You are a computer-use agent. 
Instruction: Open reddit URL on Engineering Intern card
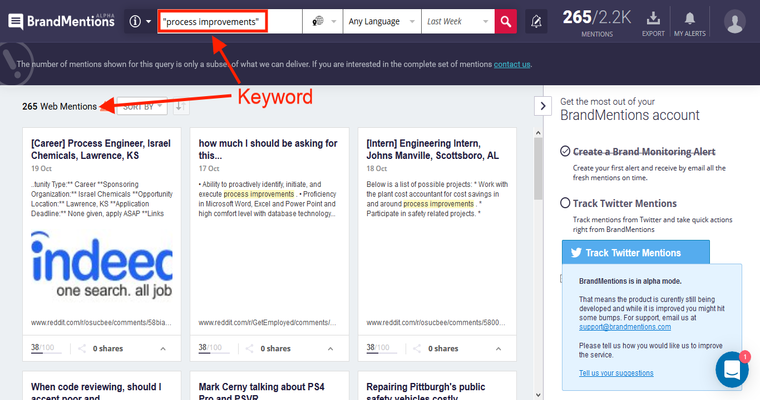pos(436,322)
